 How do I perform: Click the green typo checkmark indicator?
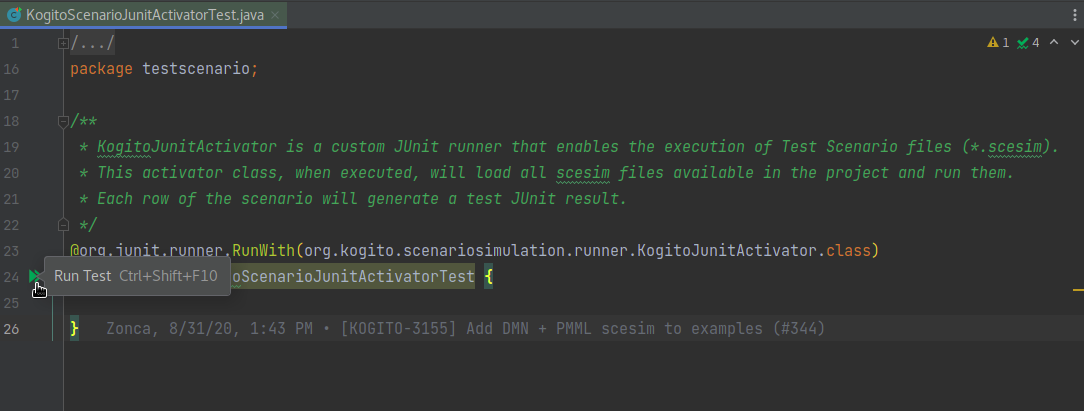(1022, 43)
